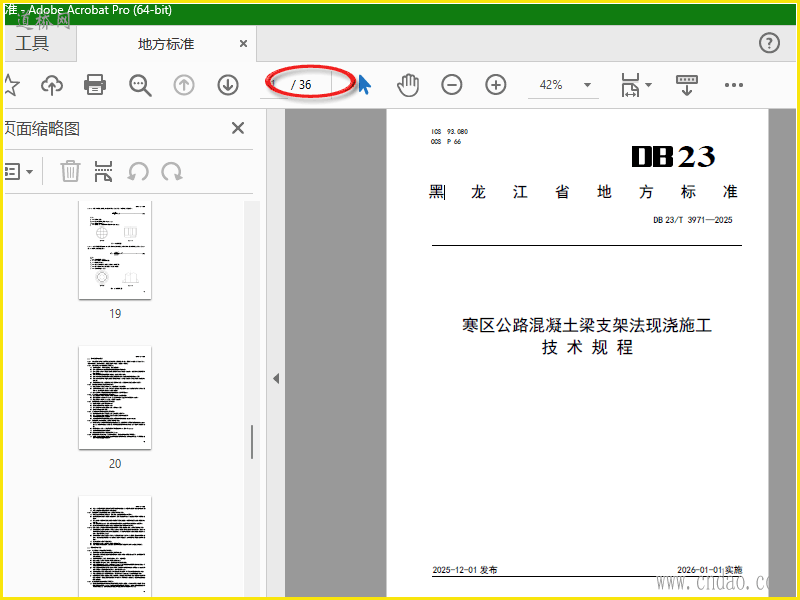Rotate pages counterclockwise
The width and height of the screenshot is (800, 600).
(x=138, y=171)
